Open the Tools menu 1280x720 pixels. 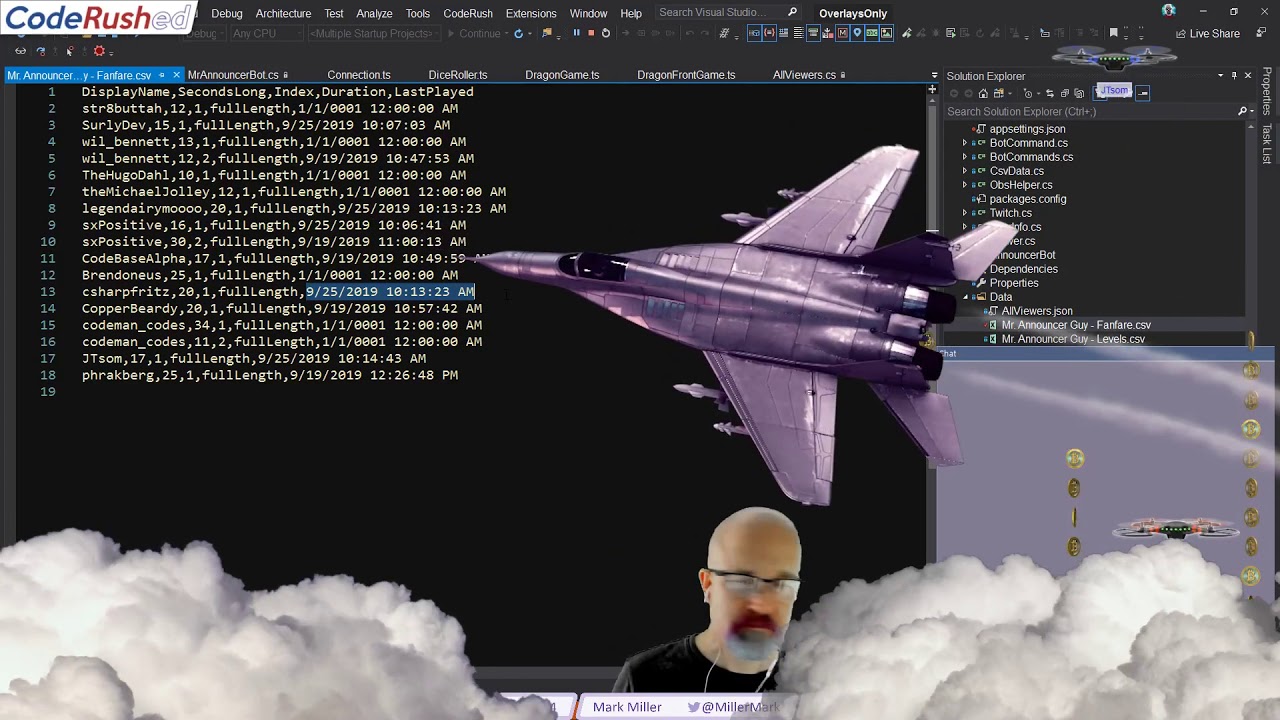point(418,13)
